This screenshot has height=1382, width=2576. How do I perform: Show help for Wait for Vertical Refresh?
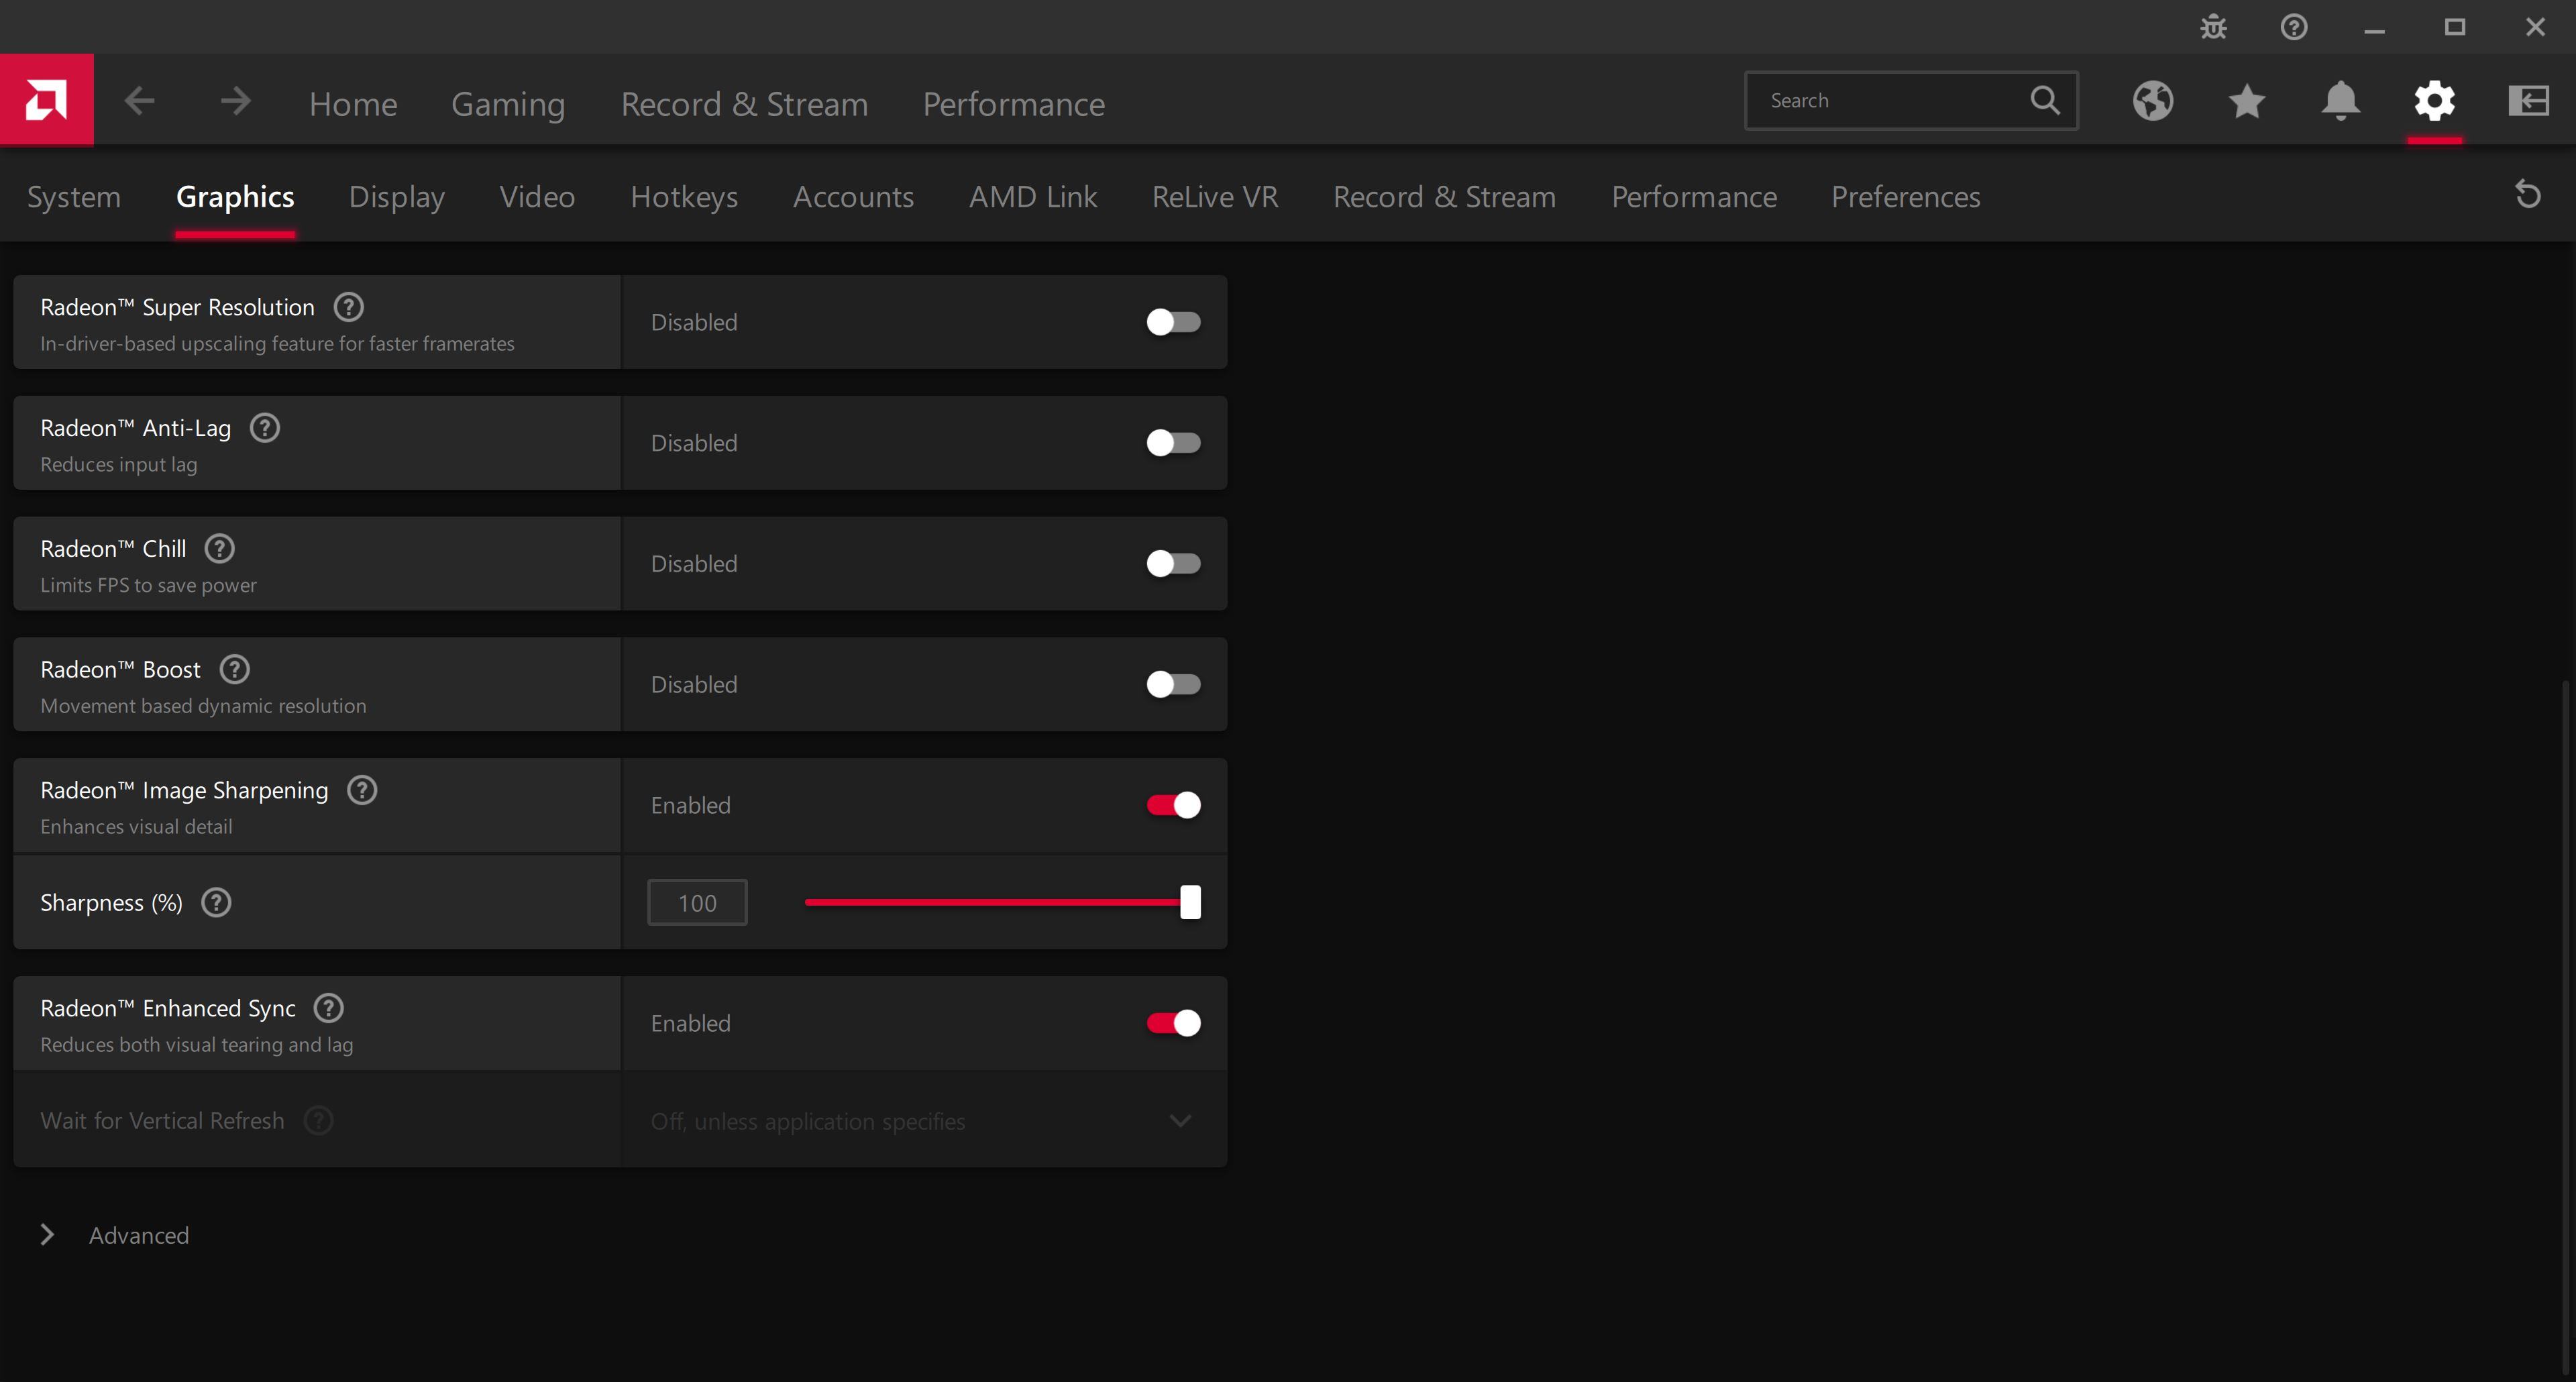[x=319, y=1121]
